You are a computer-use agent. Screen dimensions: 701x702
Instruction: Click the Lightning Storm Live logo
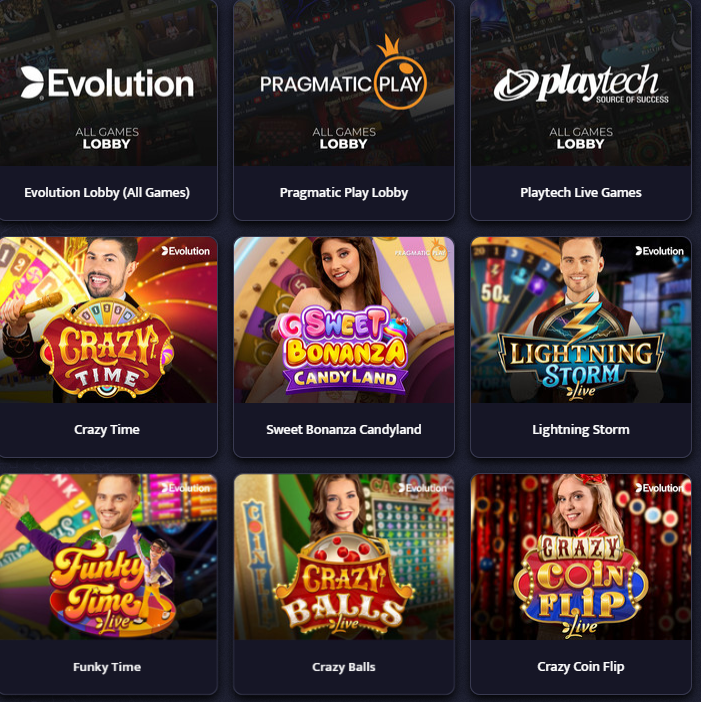[x=581, y=350]
